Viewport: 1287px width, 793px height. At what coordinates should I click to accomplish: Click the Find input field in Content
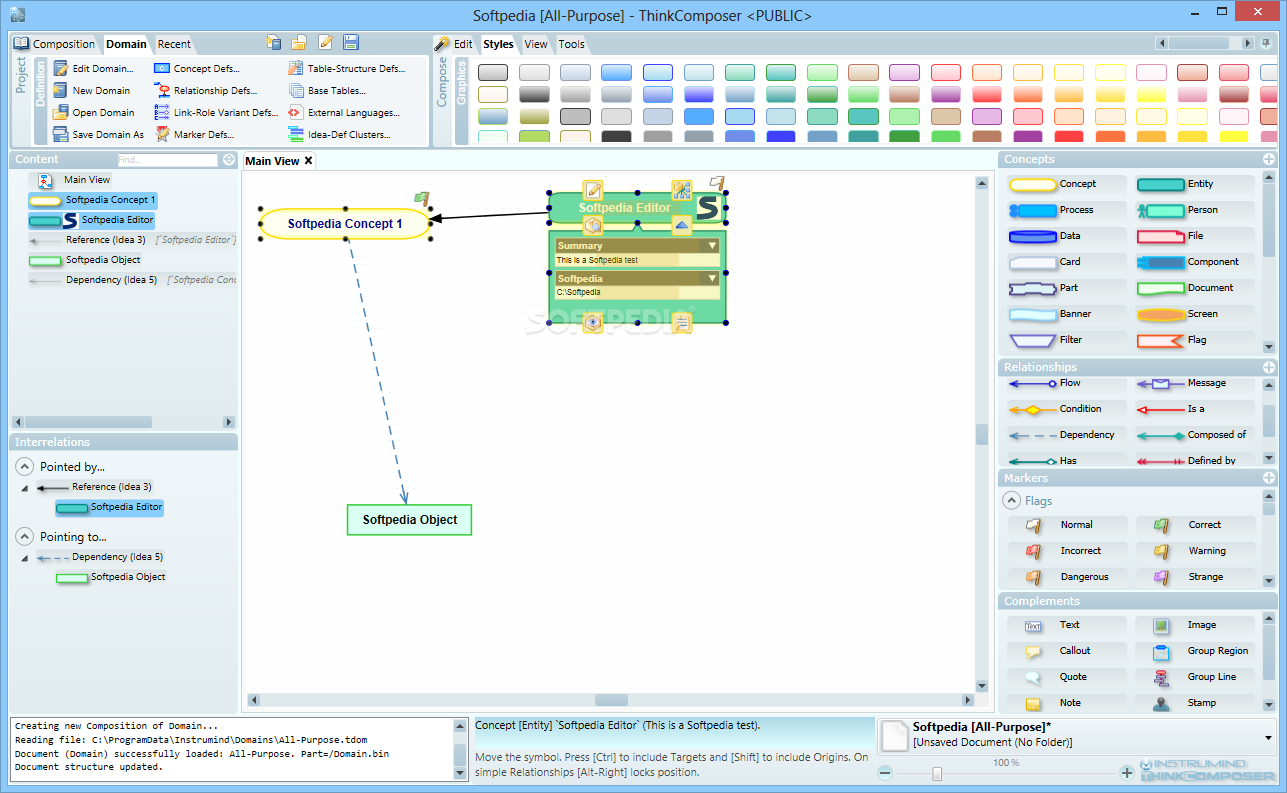167,160
